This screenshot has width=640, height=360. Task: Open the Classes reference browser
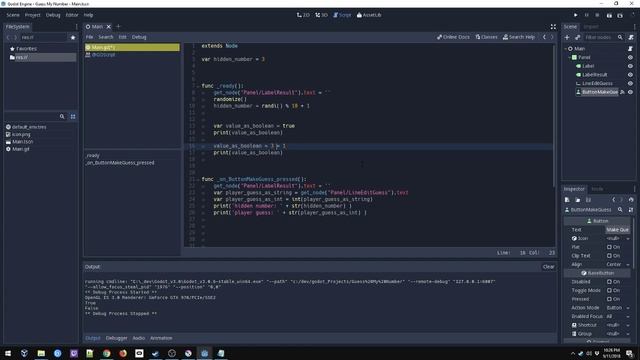click(x=487, y=37)
